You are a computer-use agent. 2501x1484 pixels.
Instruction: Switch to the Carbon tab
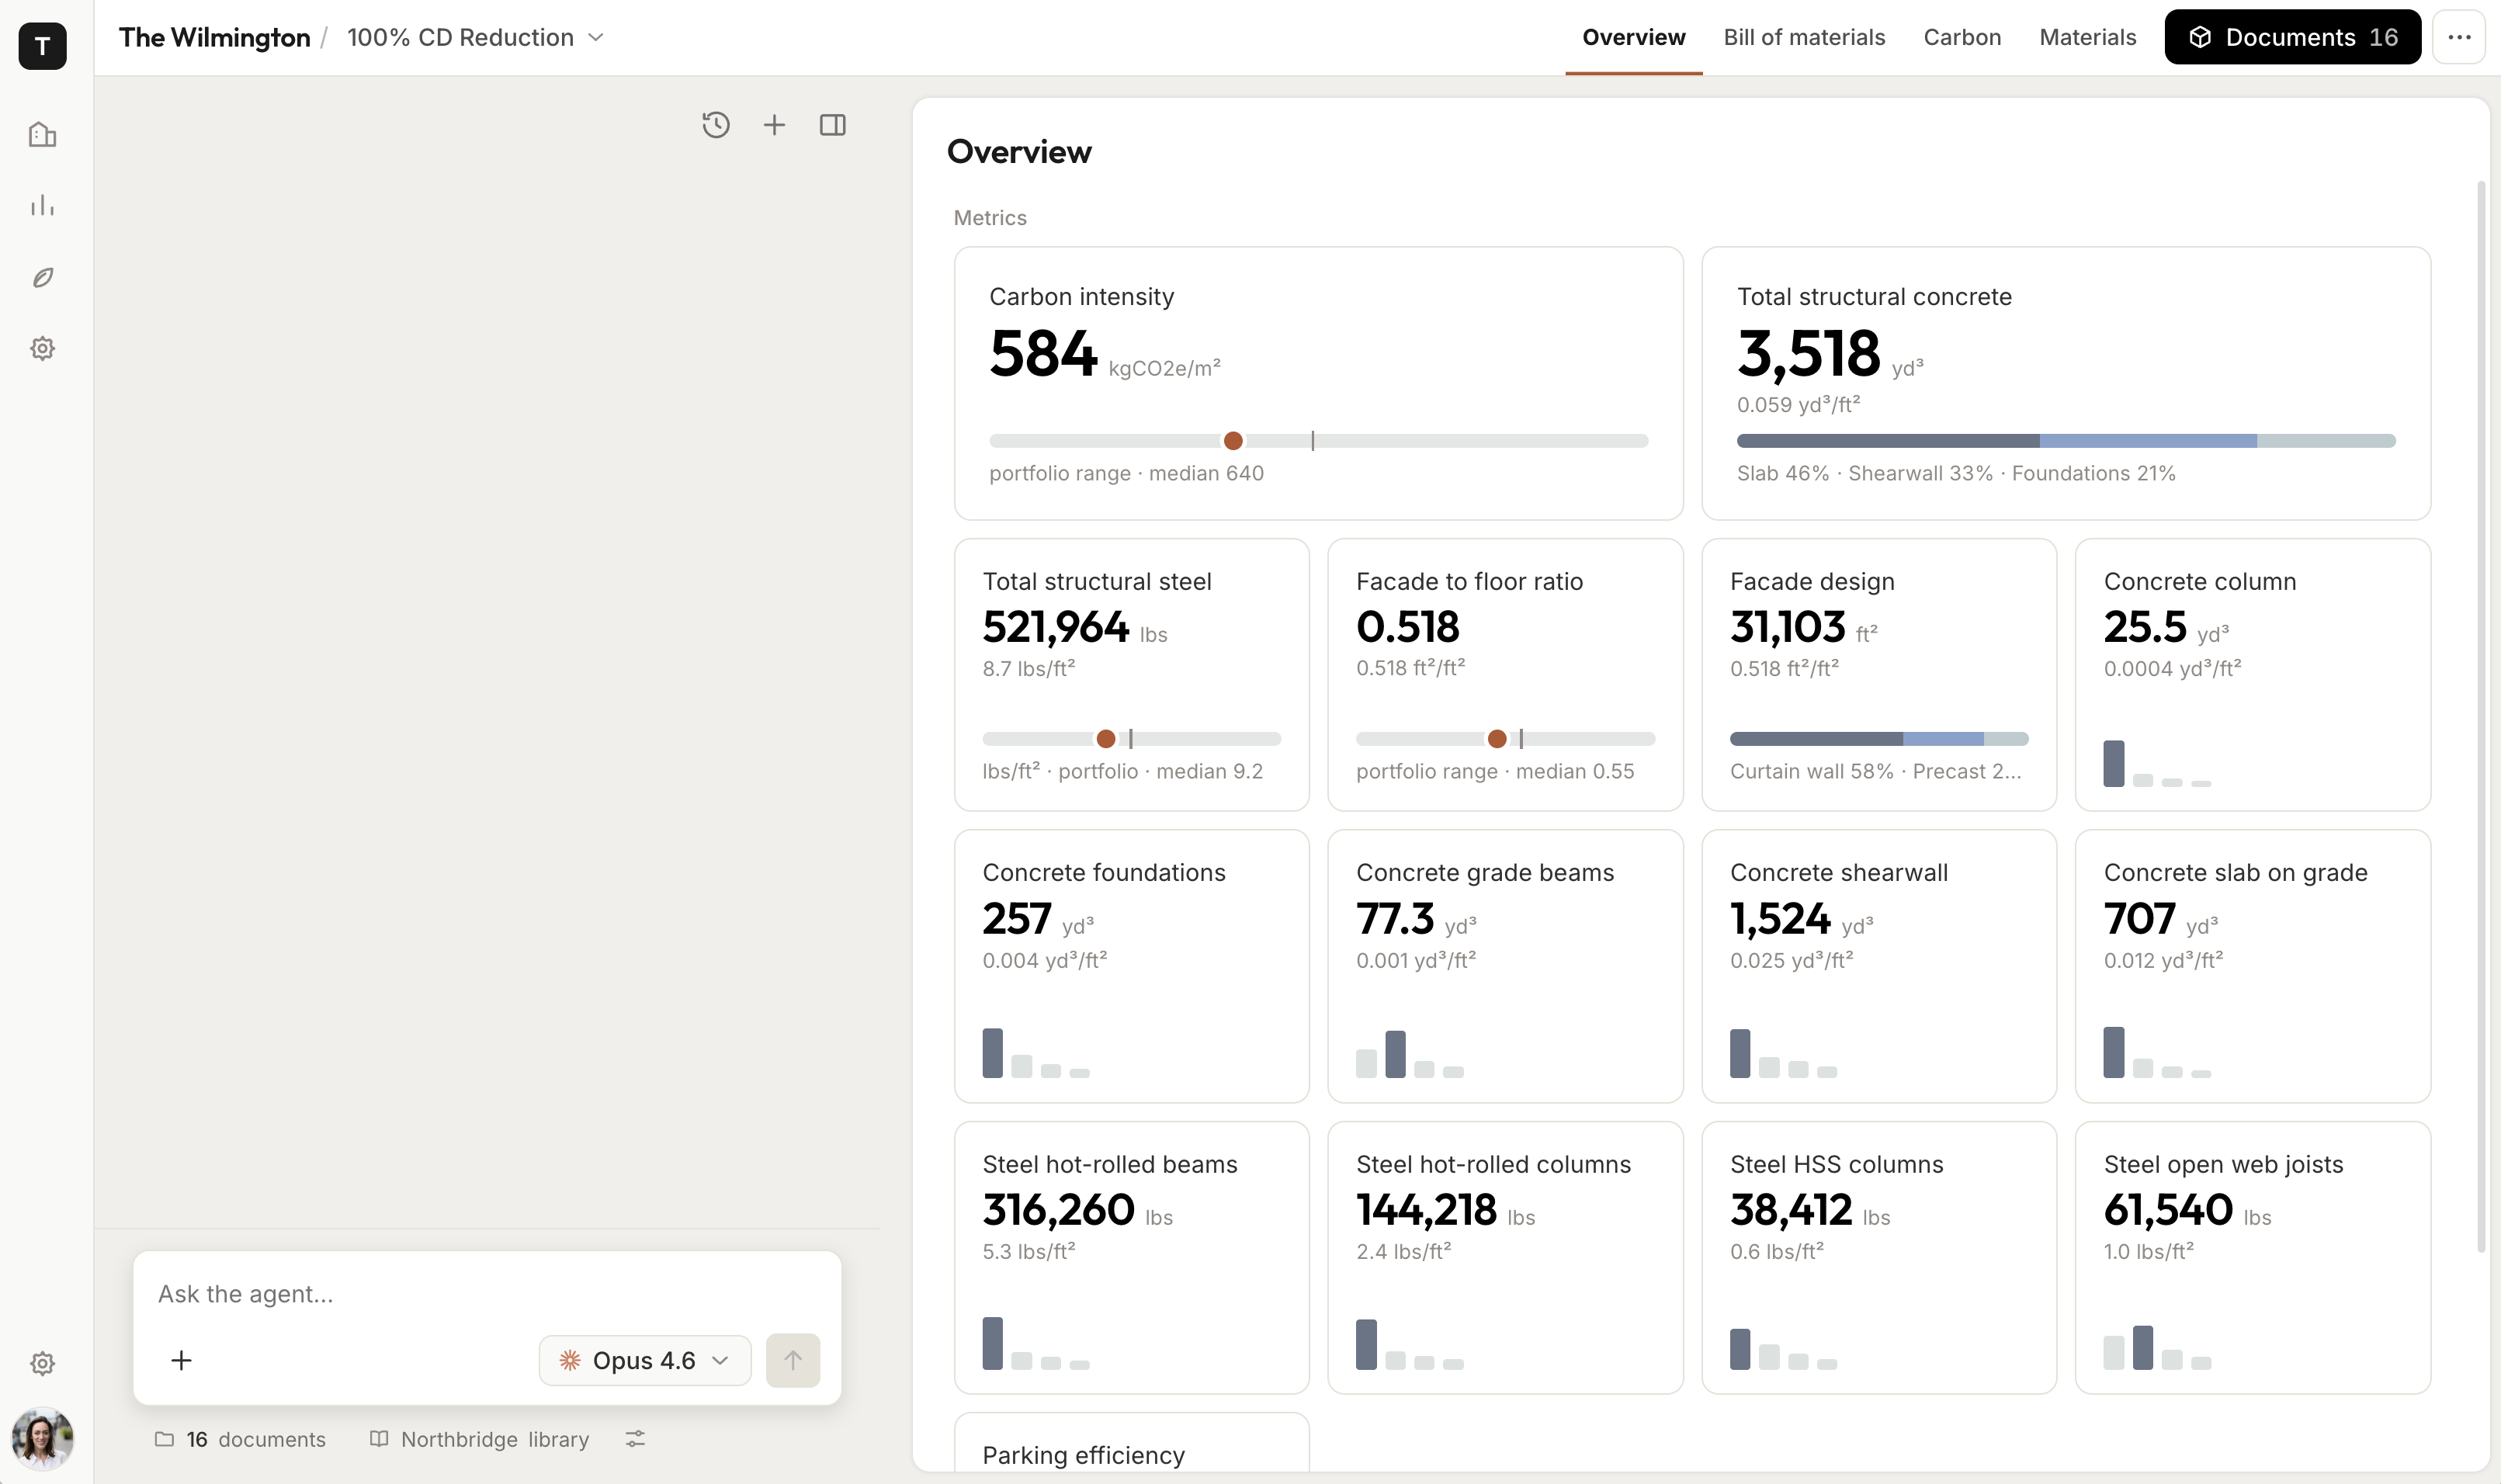[x=1962, y=37]
